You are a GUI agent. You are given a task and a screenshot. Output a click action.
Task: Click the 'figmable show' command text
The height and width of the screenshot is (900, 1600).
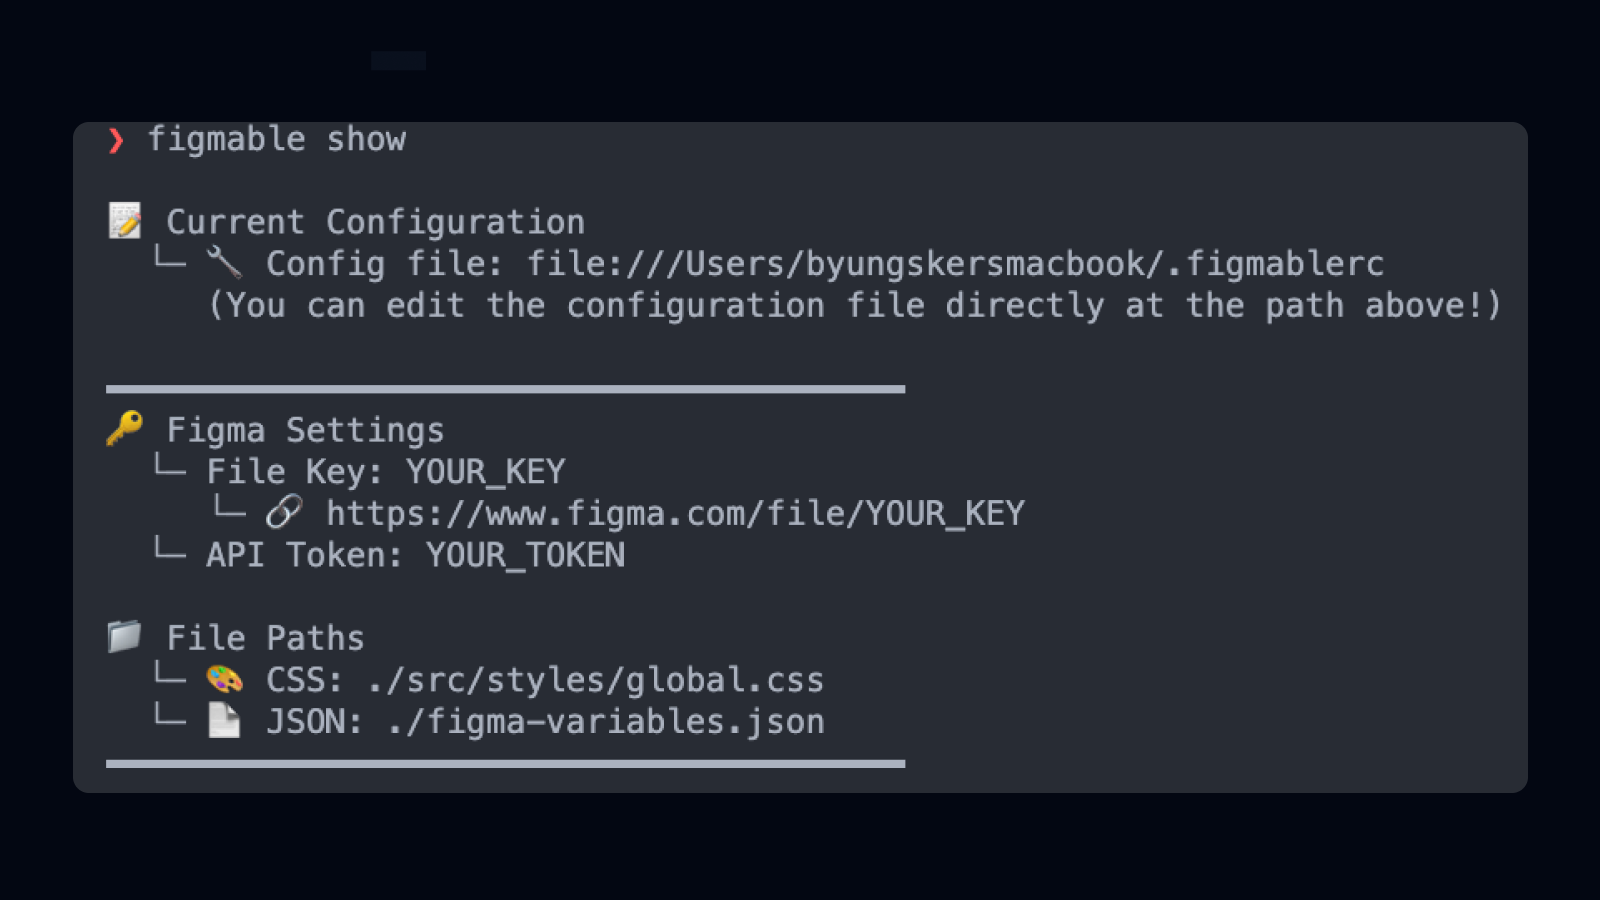coord(277,140)
